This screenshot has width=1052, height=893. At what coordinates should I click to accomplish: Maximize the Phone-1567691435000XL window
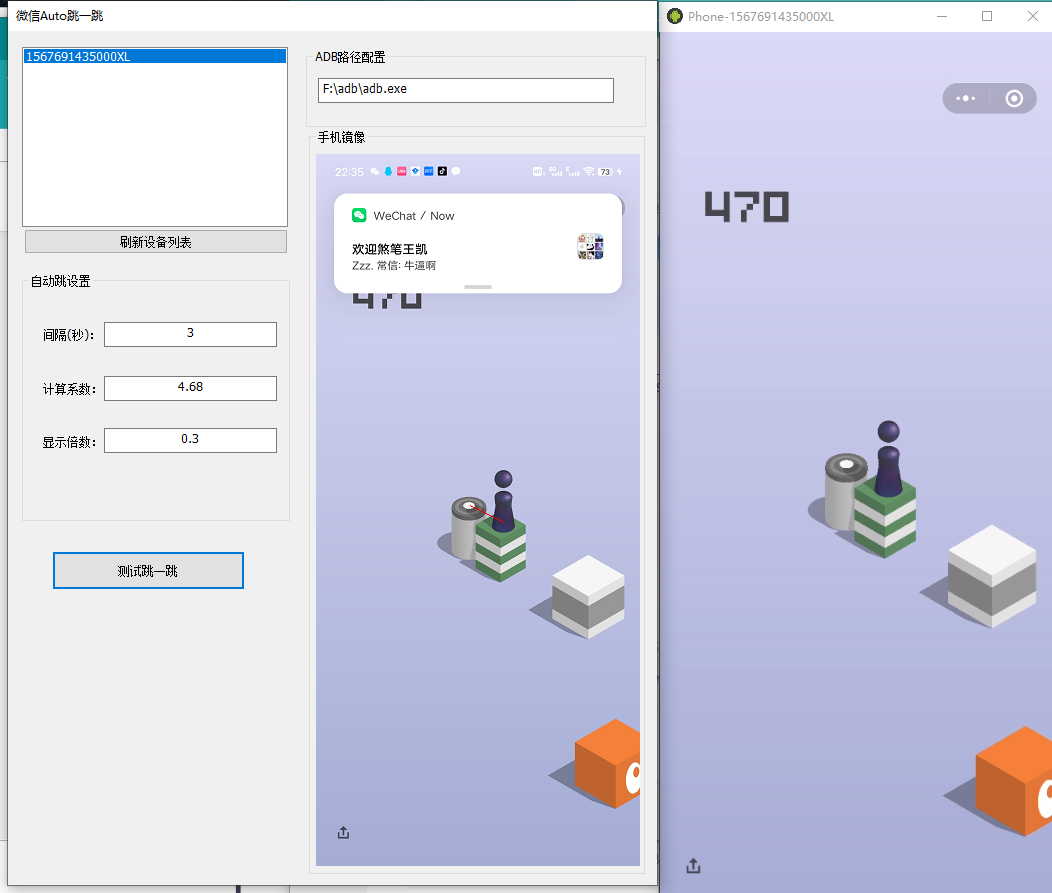[987, 16]
